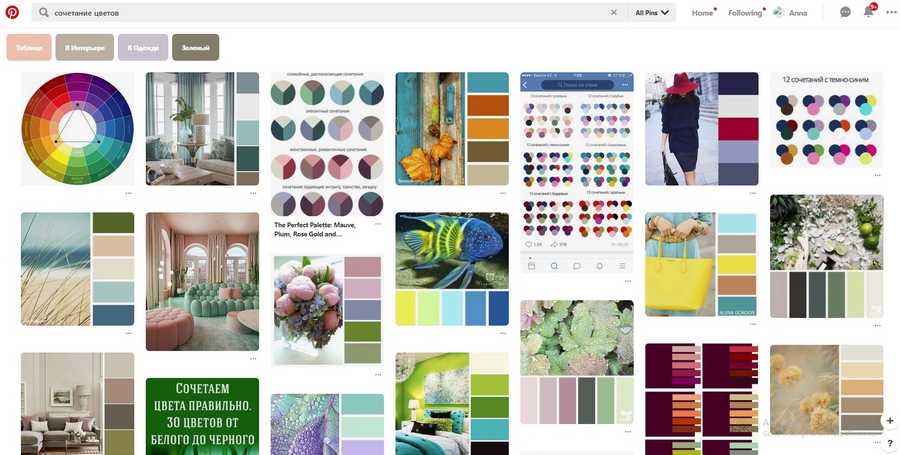The width and height of the screenshot is (900, 455).
Task: Open the 12 сочетаний с темно-синим pin
Action: click(x=827, y=120)
